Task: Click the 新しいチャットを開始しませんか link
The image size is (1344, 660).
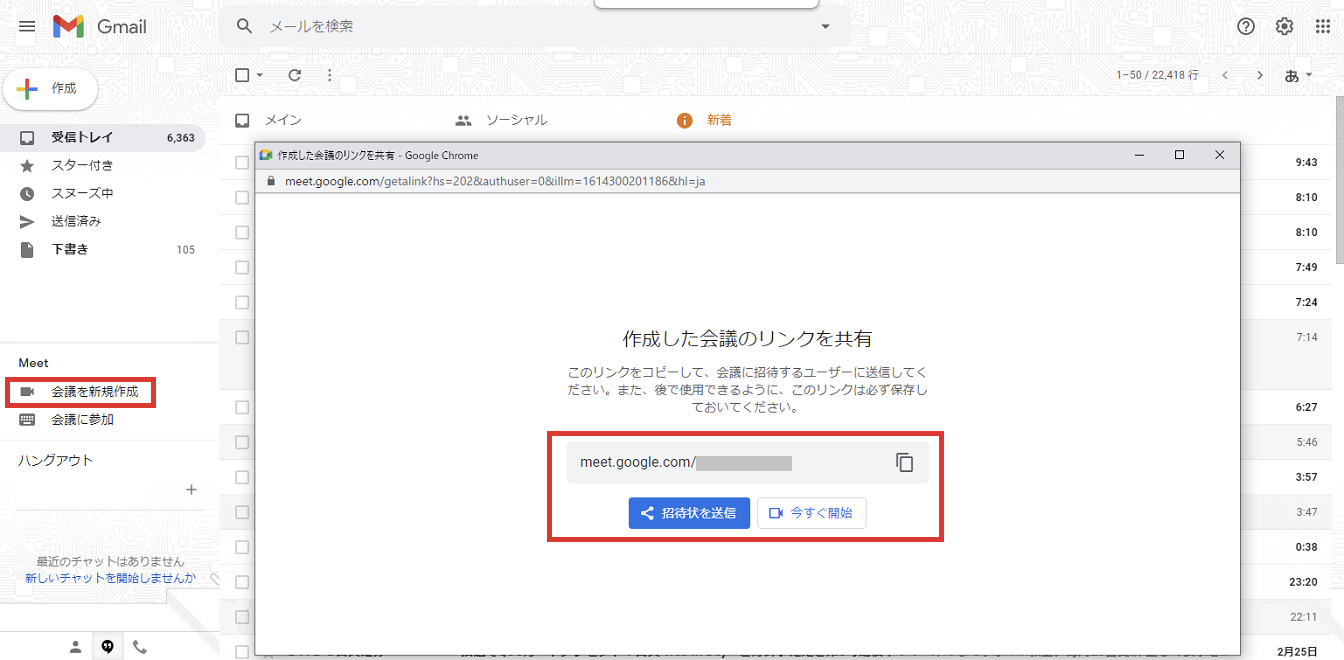Action: 110,577
